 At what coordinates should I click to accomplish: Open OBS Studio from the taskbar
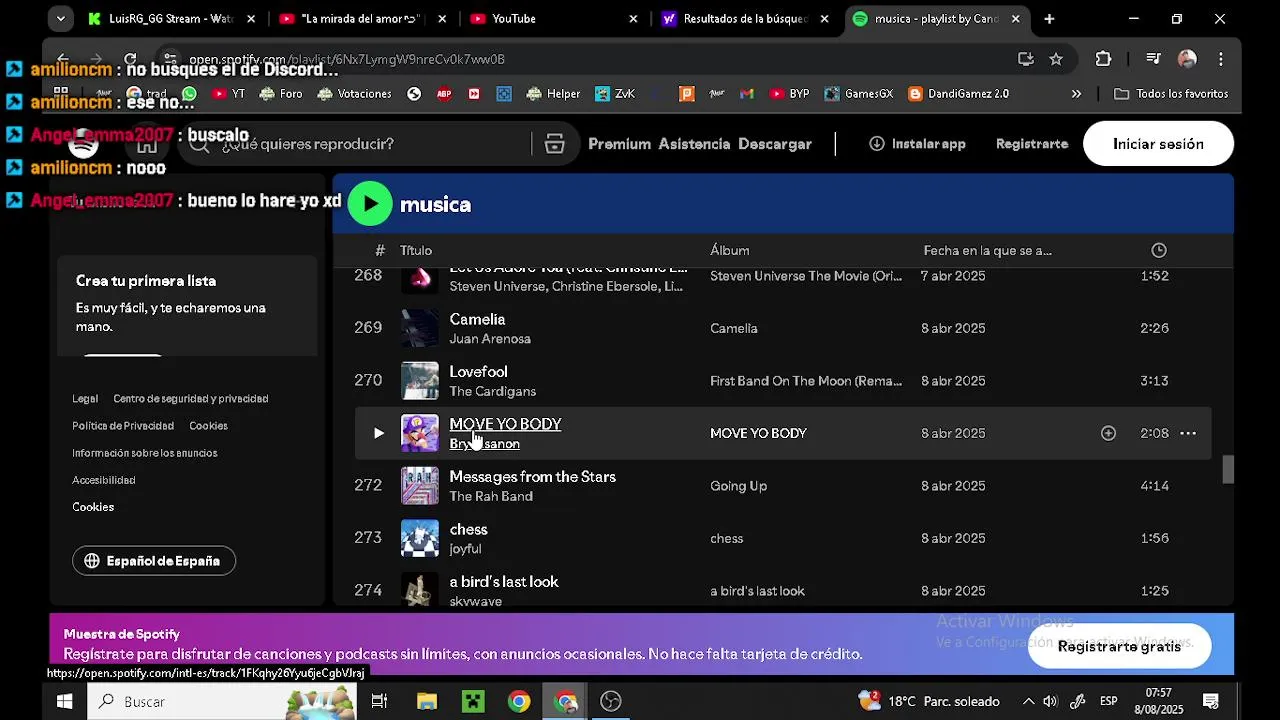[611, 701]
